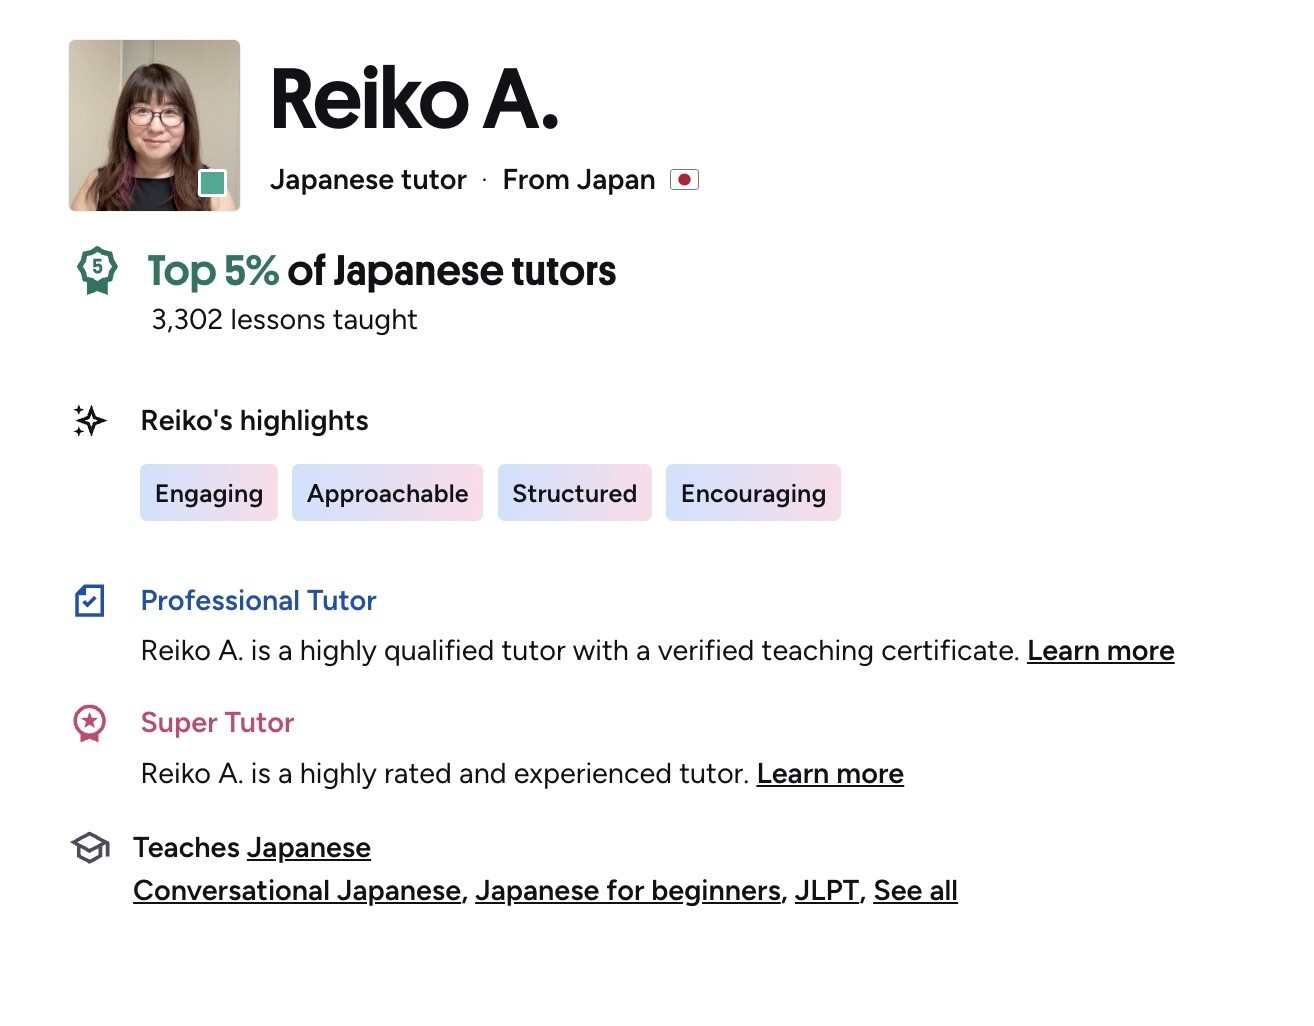Click the Super Tutor star medal icon
The height and width of the screenshot is (1026, 1314).
[90, 723]
